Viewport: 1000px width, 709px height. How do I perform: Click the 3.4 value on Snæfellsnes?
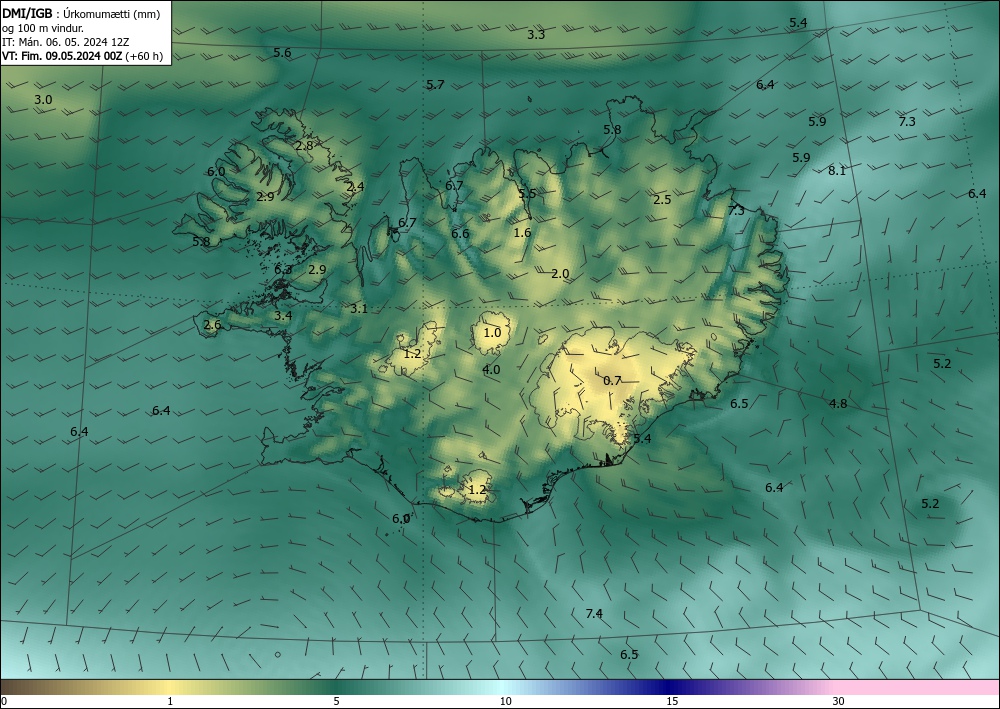click(x=283, y=315)
